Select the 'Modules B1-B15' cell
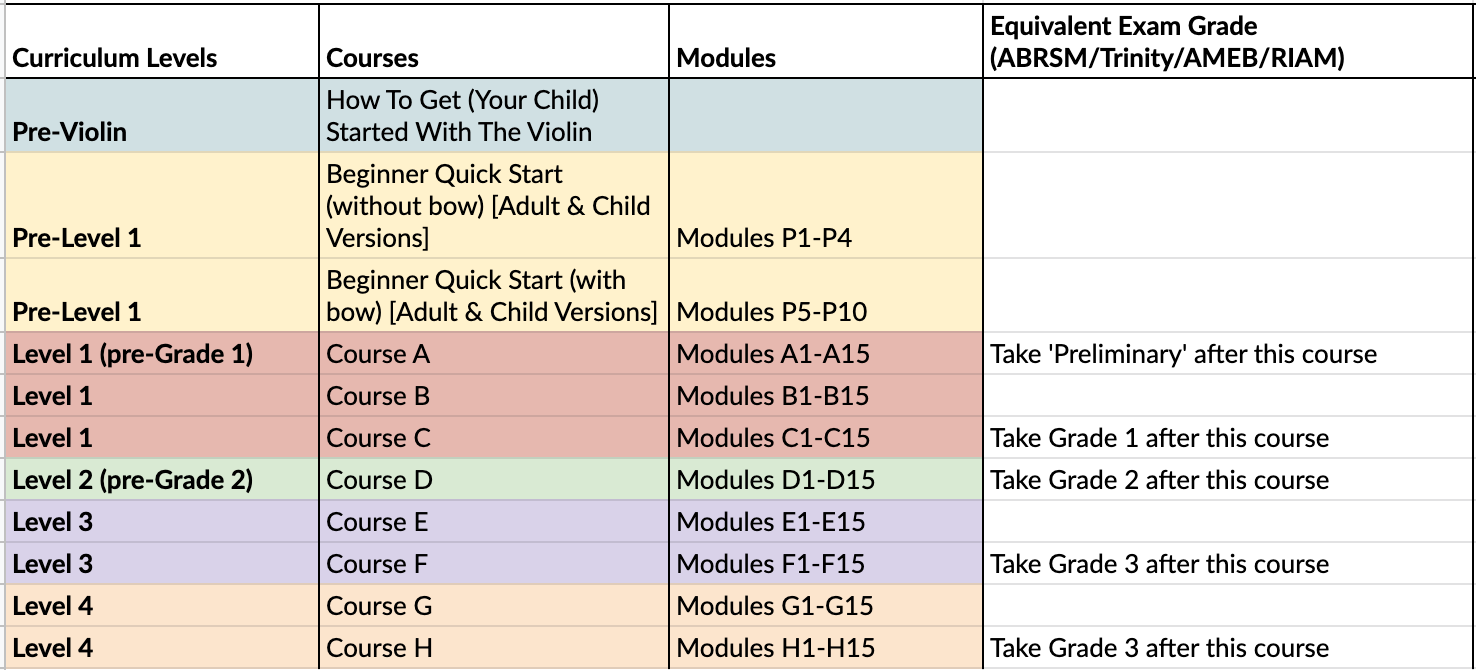 (x=826, y=396)
